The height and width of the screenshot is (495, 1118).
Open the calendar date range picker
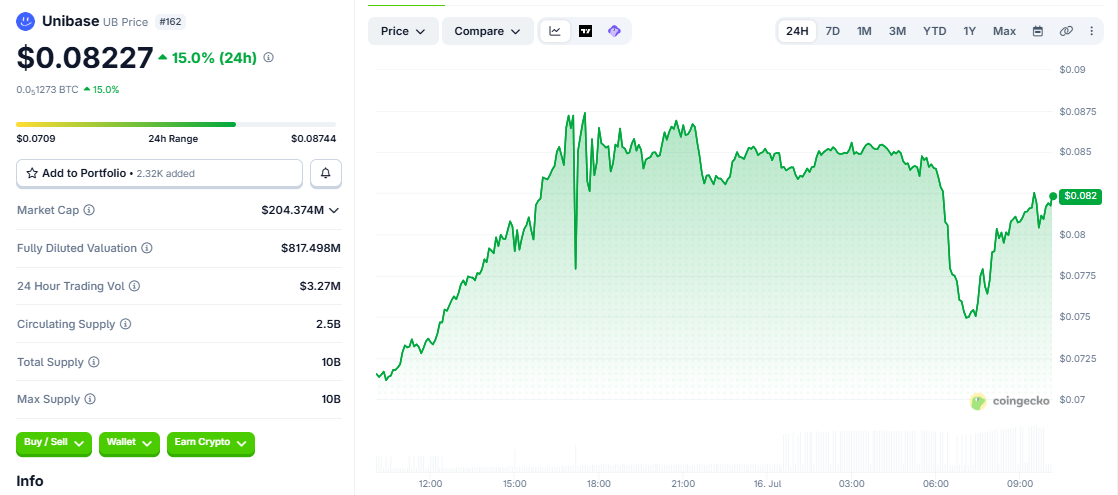pos(1038,31)
